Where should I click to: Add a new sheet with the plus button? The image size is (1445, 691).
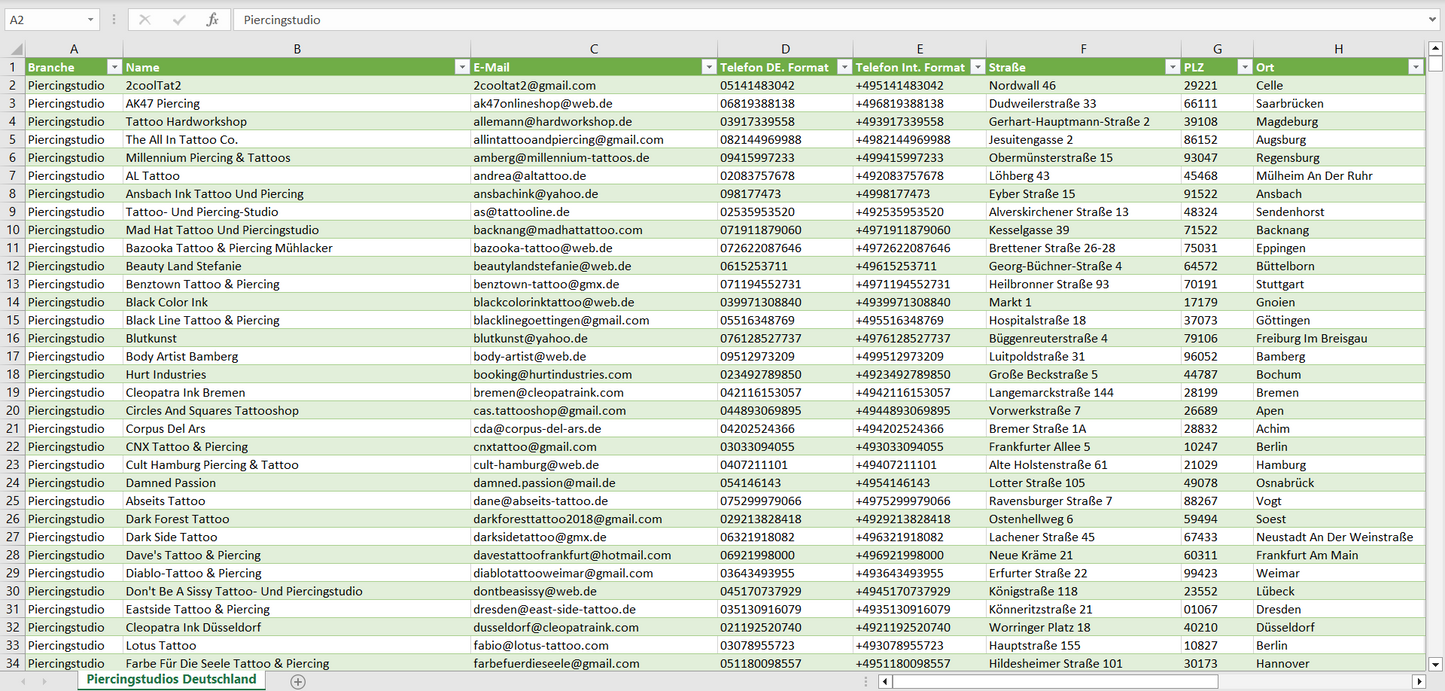(x=298, y=681)
